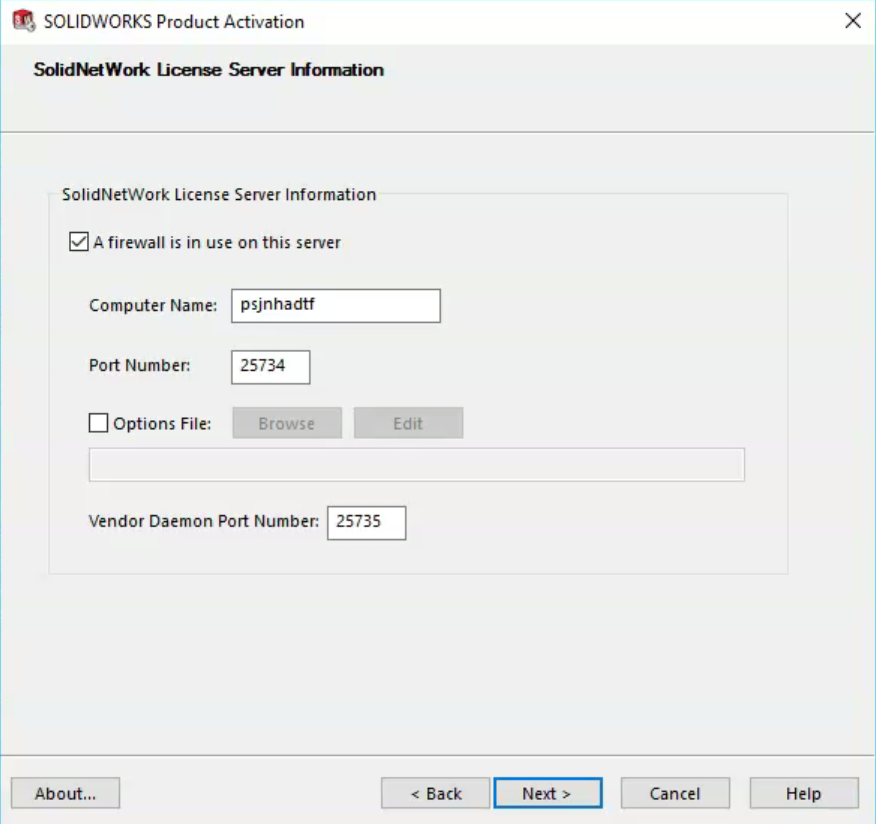The image size is (876, 824).
Task: Click the SOLIDWORKS icon in the title bar
Action: click(23, 21)
